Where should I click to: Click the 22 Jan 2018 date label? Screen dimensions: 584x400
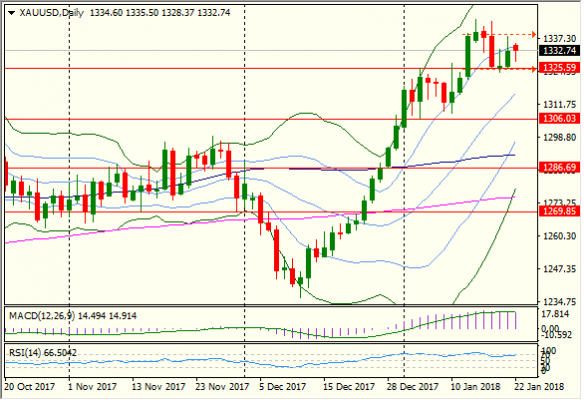click(x=540, y=387)
